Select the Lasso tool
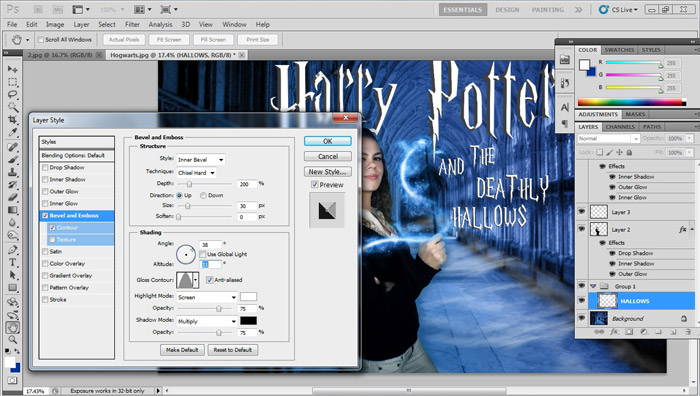Viewport: 700px width, 396px height. (12, 95)
